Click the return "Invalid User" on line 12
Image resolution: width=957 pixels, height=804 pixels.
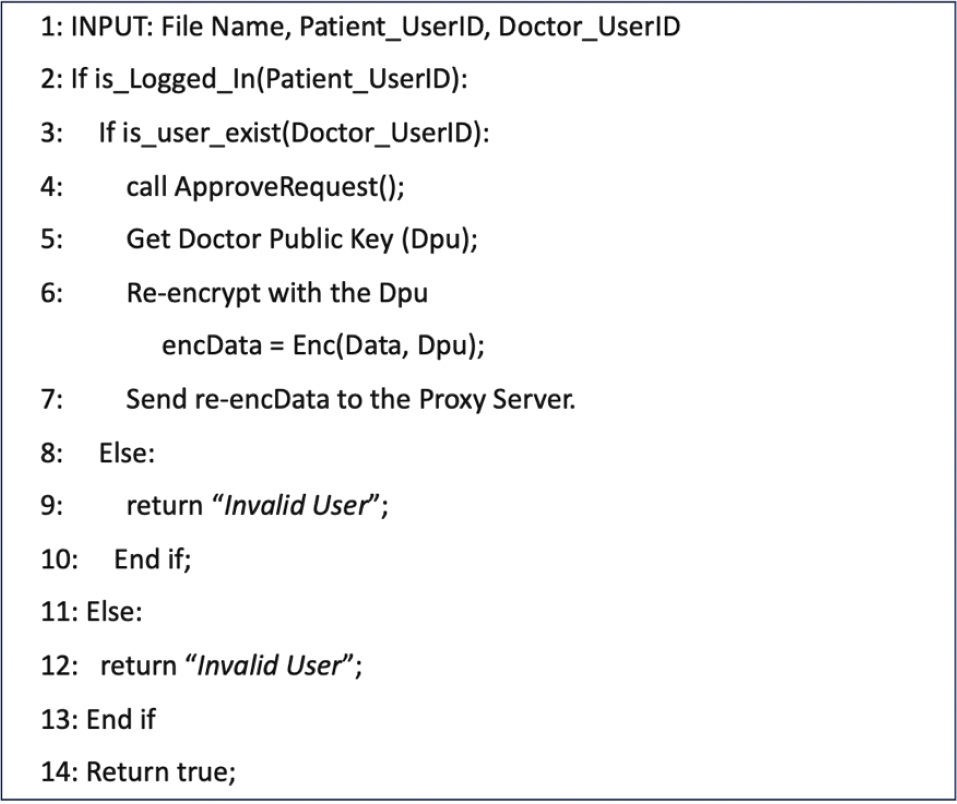pos(231,665)
